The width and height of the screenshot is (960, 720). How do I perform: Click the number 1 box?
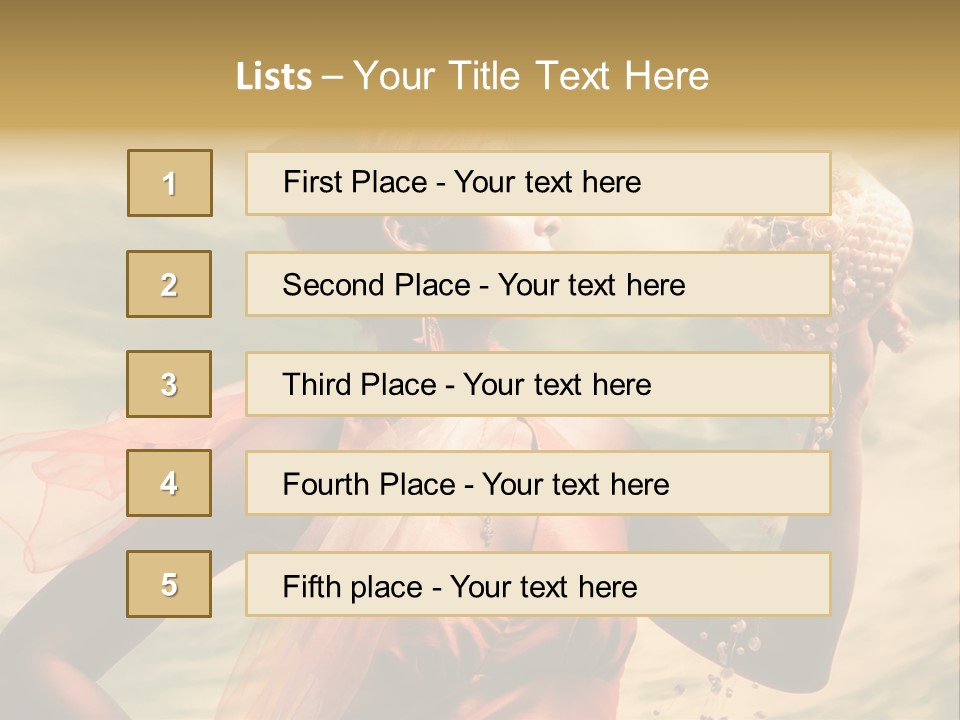[x=170, y=183]
